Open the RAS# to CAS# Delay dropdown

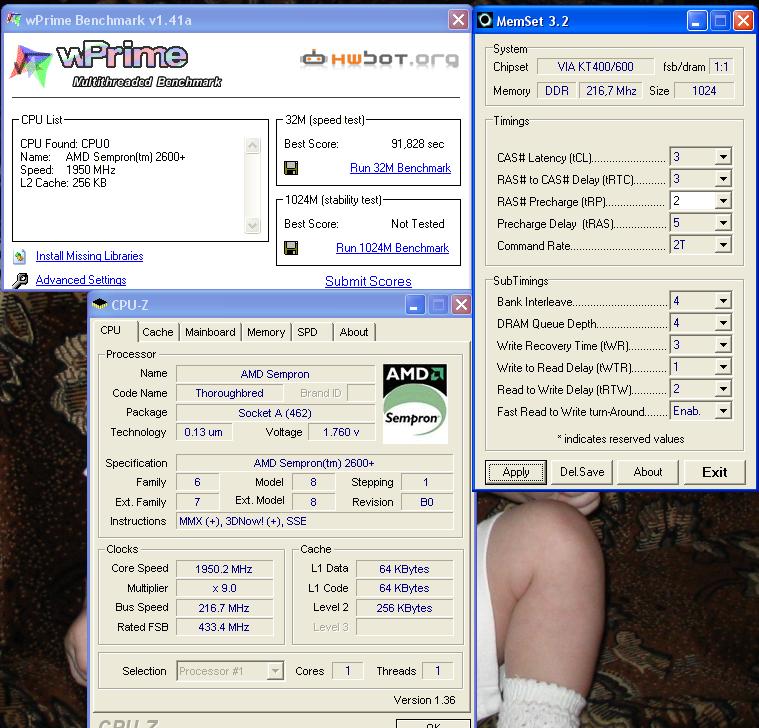click(x=723, y=179)
